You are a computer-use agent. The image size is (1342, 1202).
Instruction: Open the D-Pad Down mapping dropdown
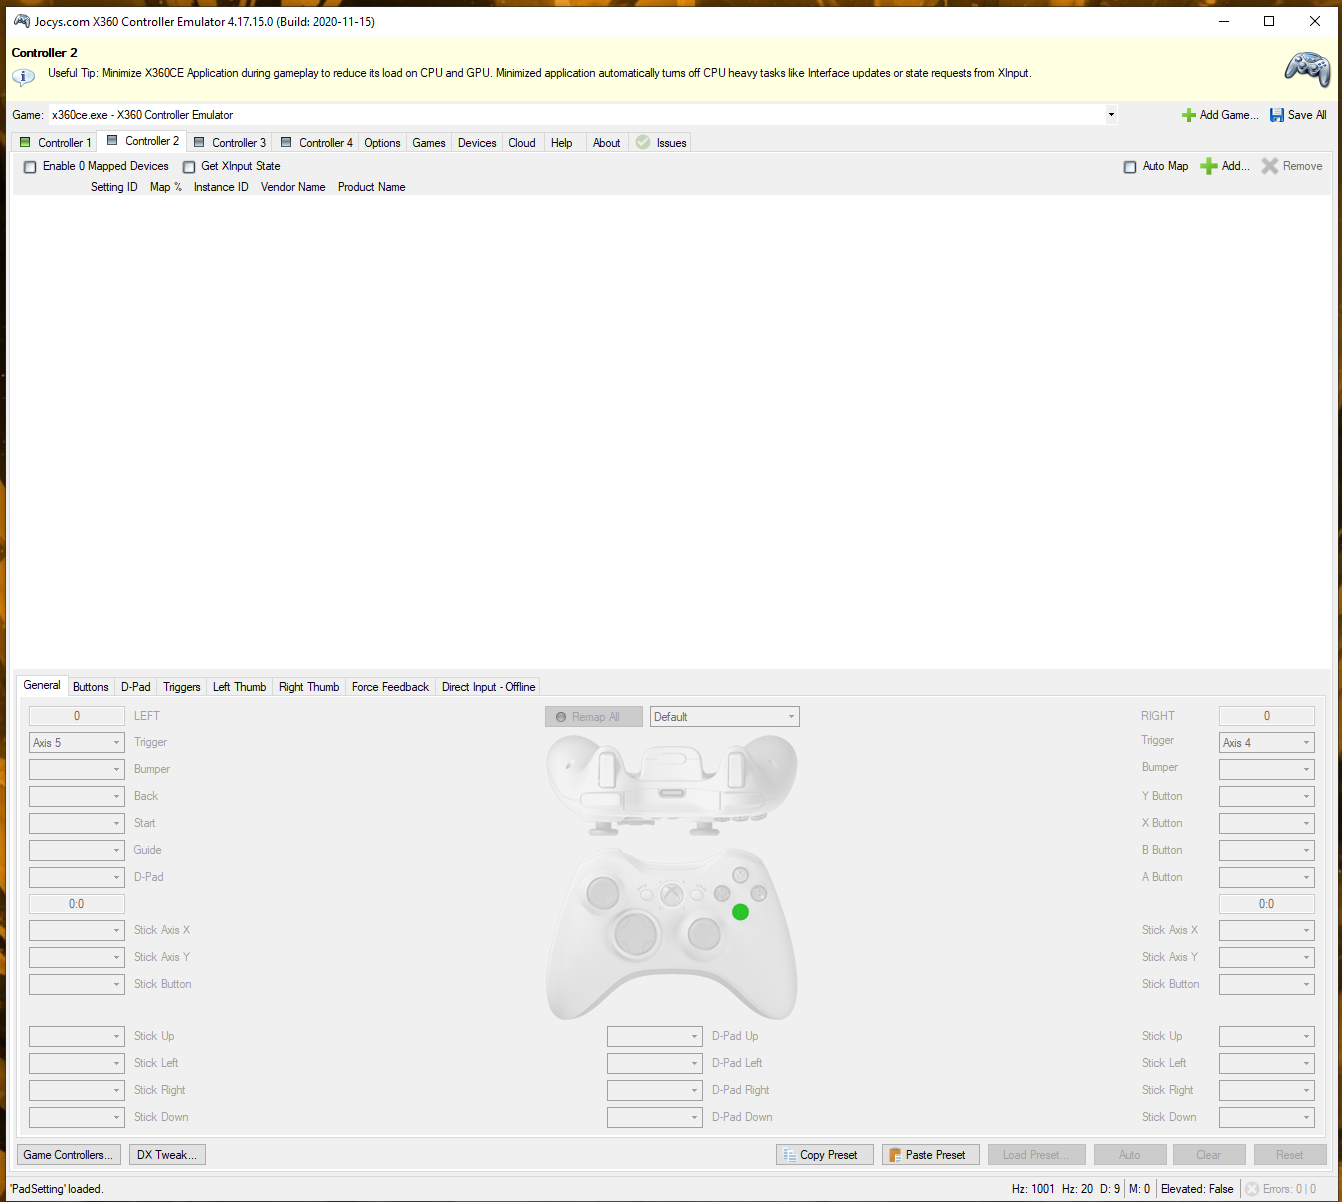pos(654,1117)
